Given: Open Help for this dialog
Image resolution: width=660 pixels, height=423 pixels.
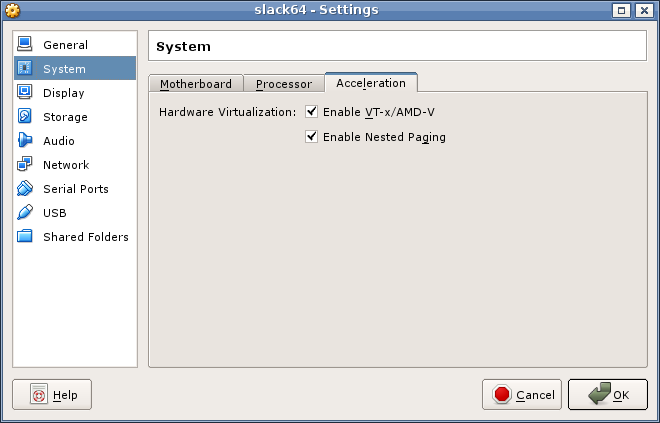Looking at the screenshot, I should (52, 395).
